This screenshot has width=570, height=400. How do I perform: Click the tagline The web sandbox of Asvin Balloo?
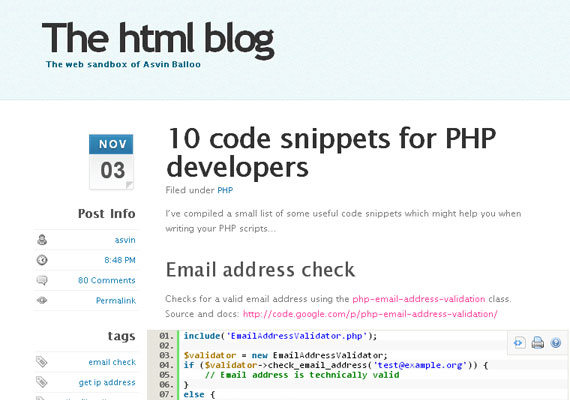coord(123,64)
